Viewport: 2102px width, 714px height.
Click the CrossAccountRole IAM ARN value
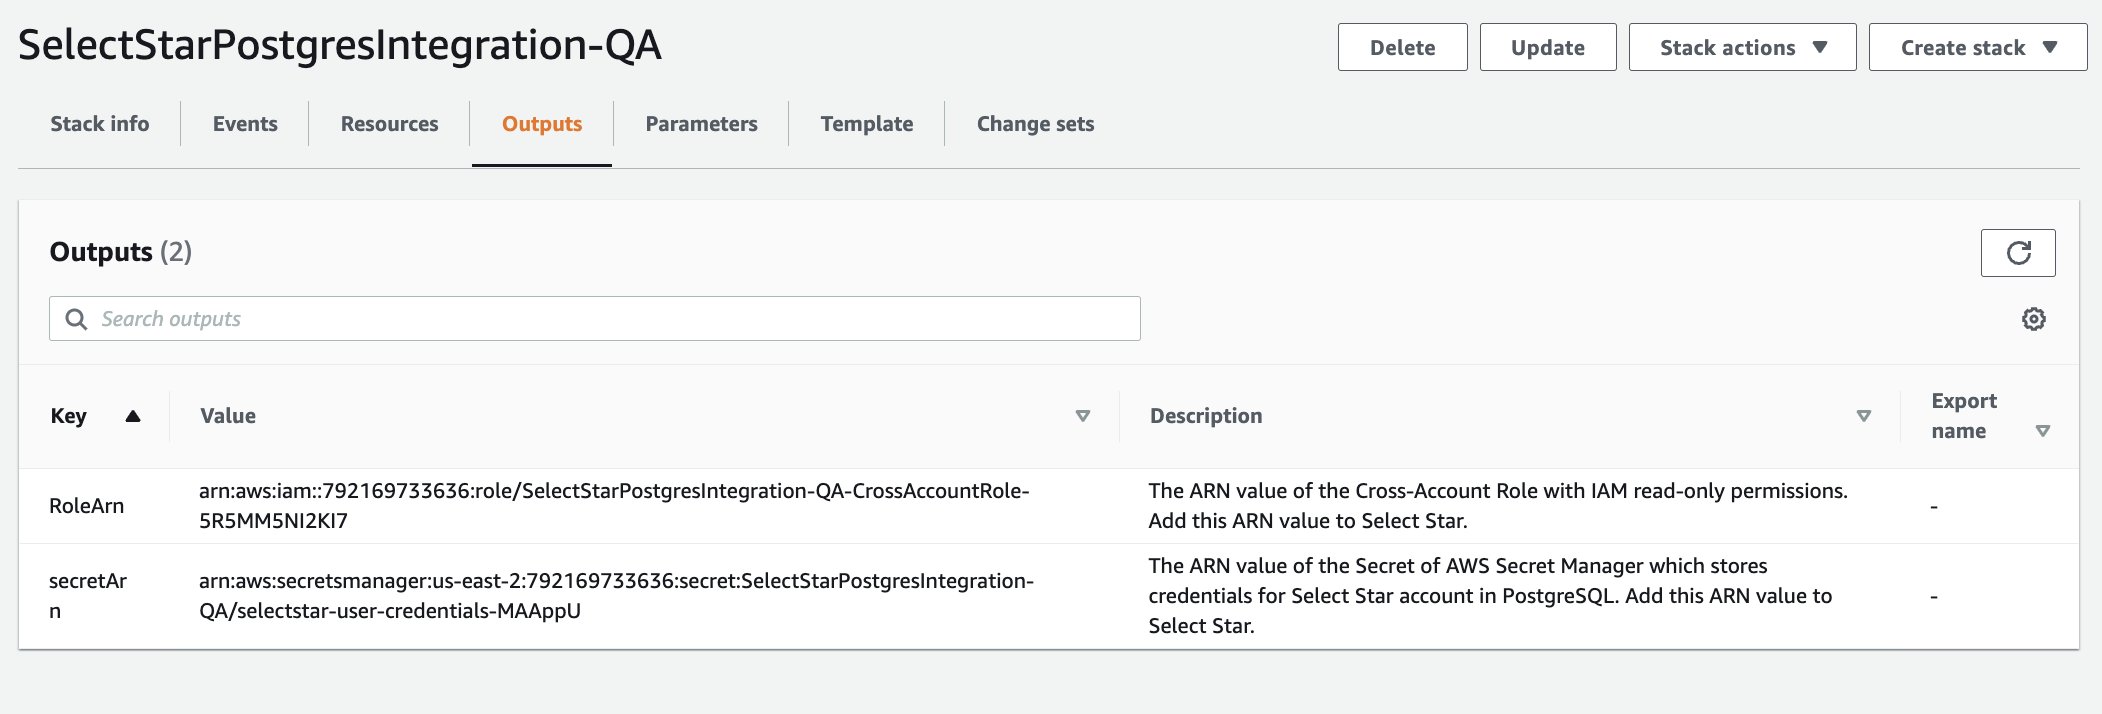point(614,506)
